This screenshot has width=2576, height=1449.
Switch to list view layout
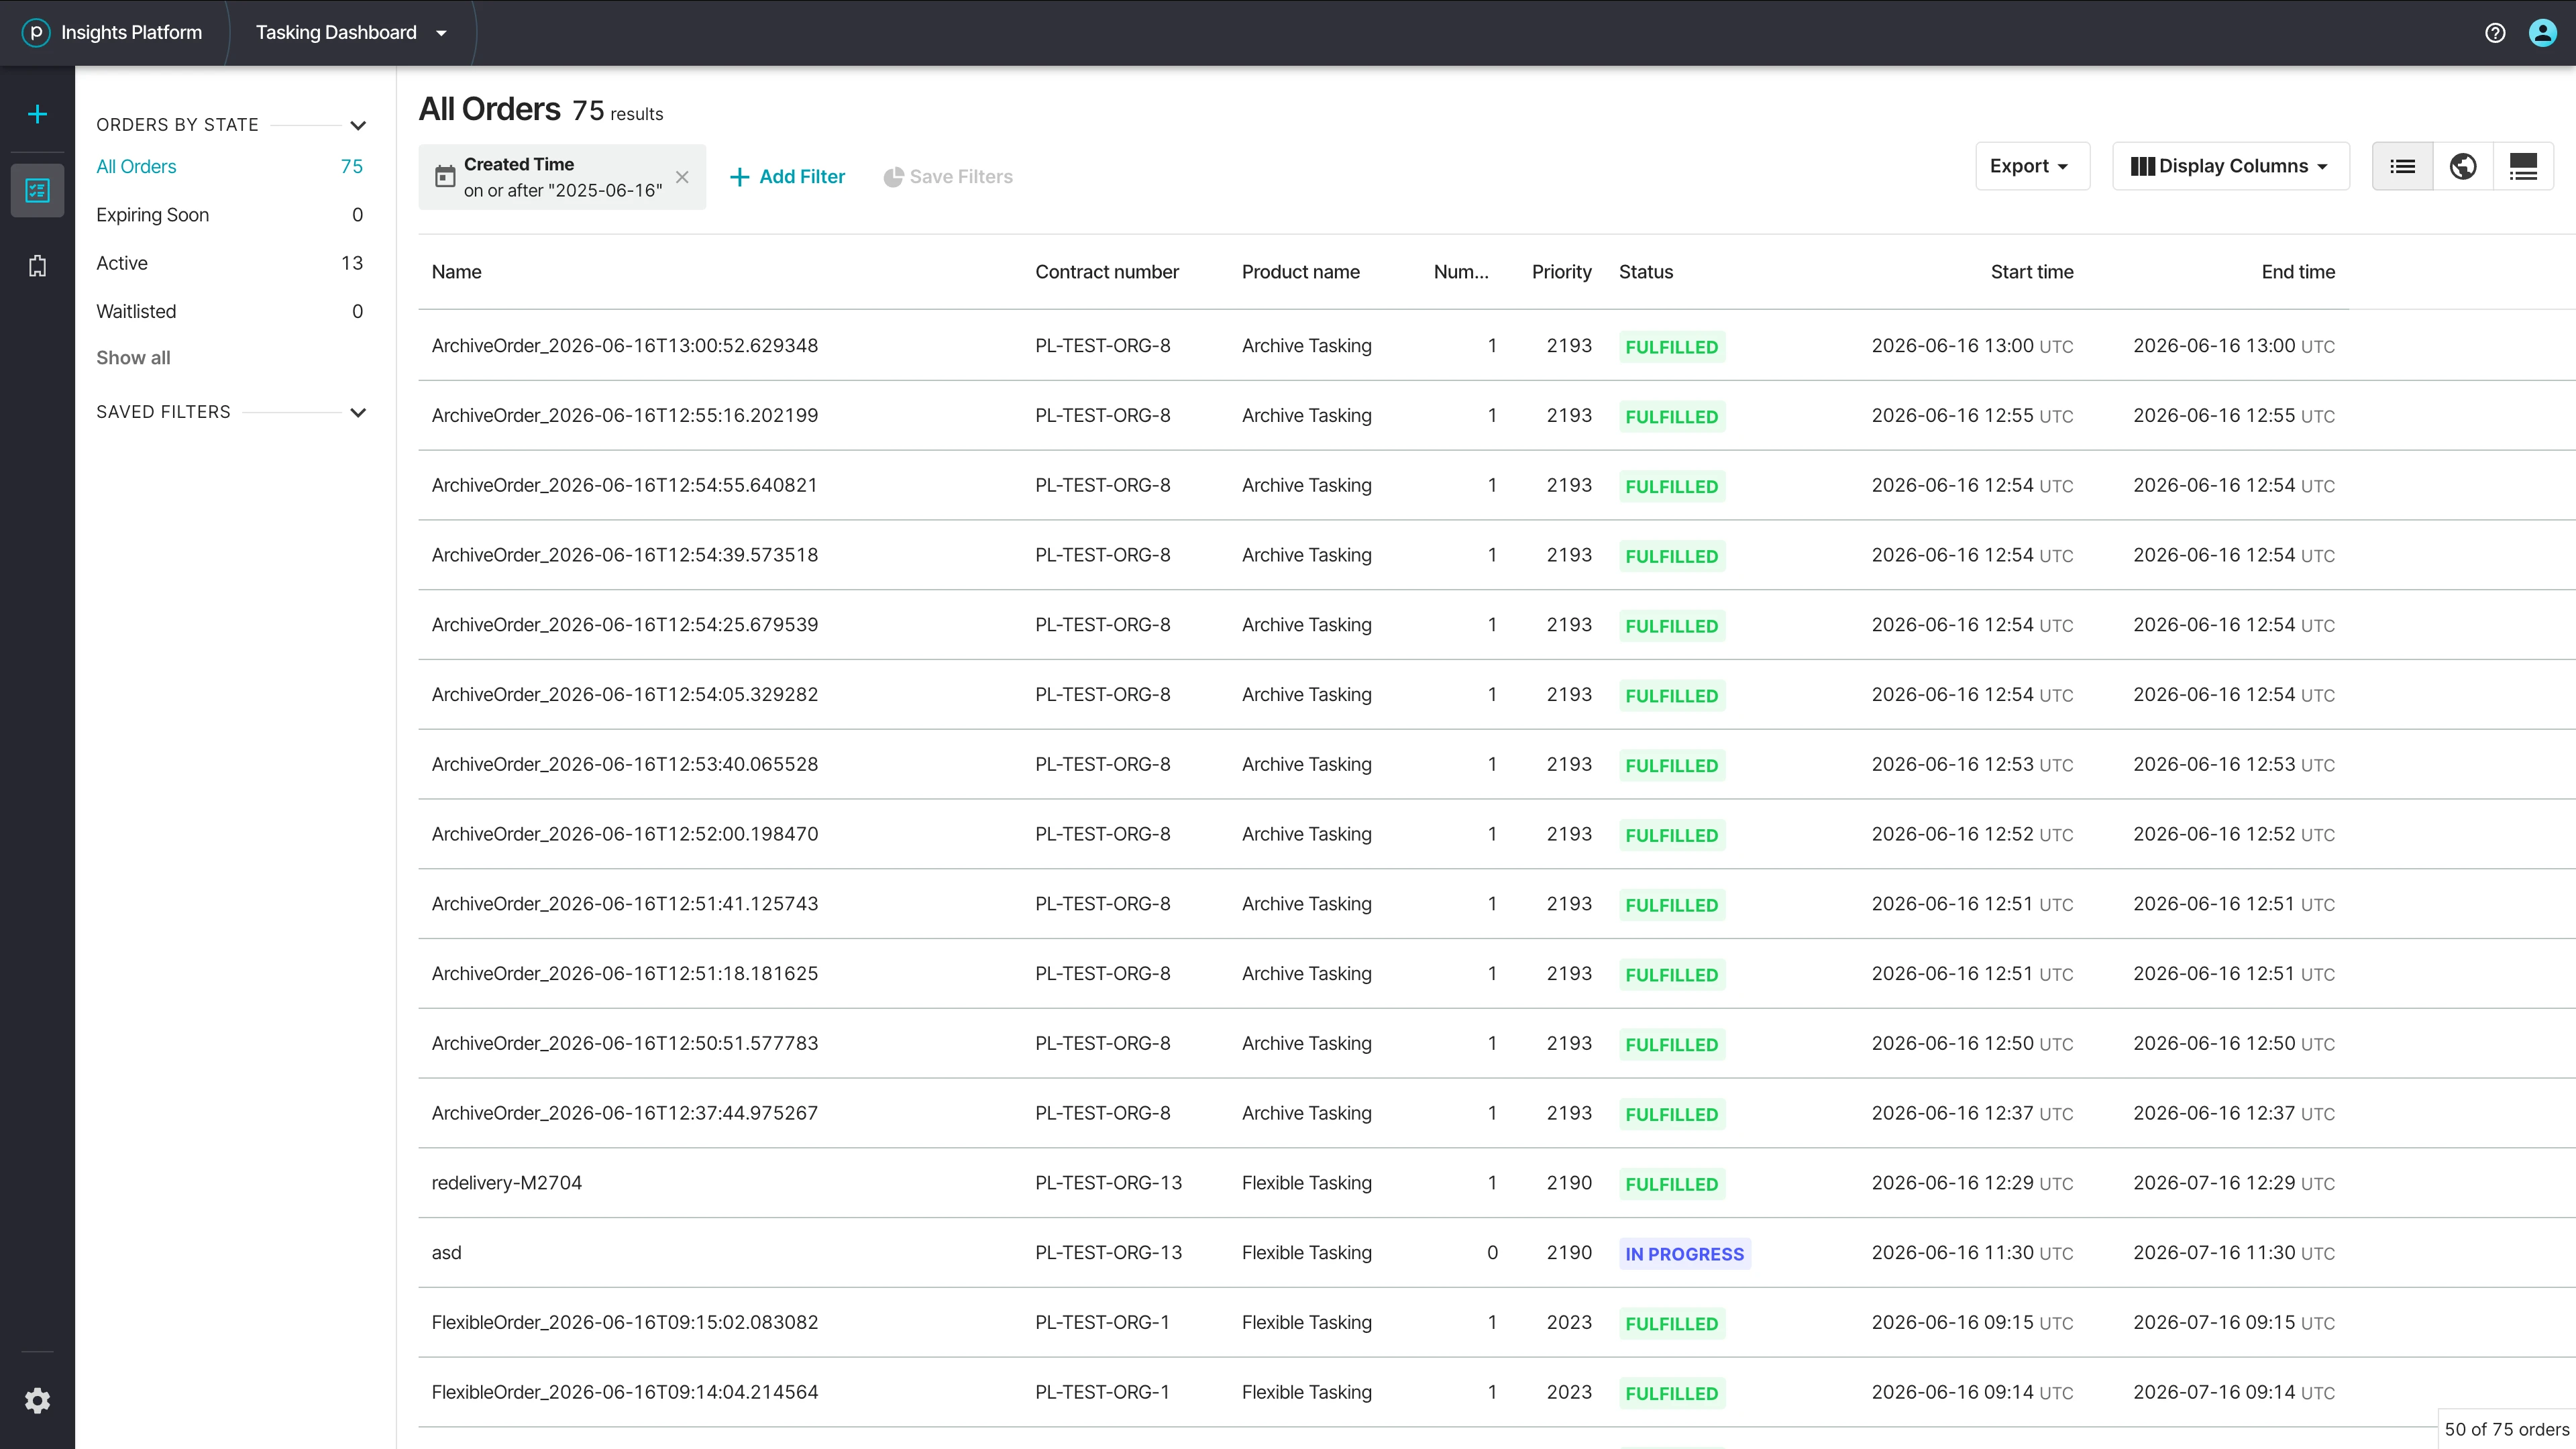2403,166
